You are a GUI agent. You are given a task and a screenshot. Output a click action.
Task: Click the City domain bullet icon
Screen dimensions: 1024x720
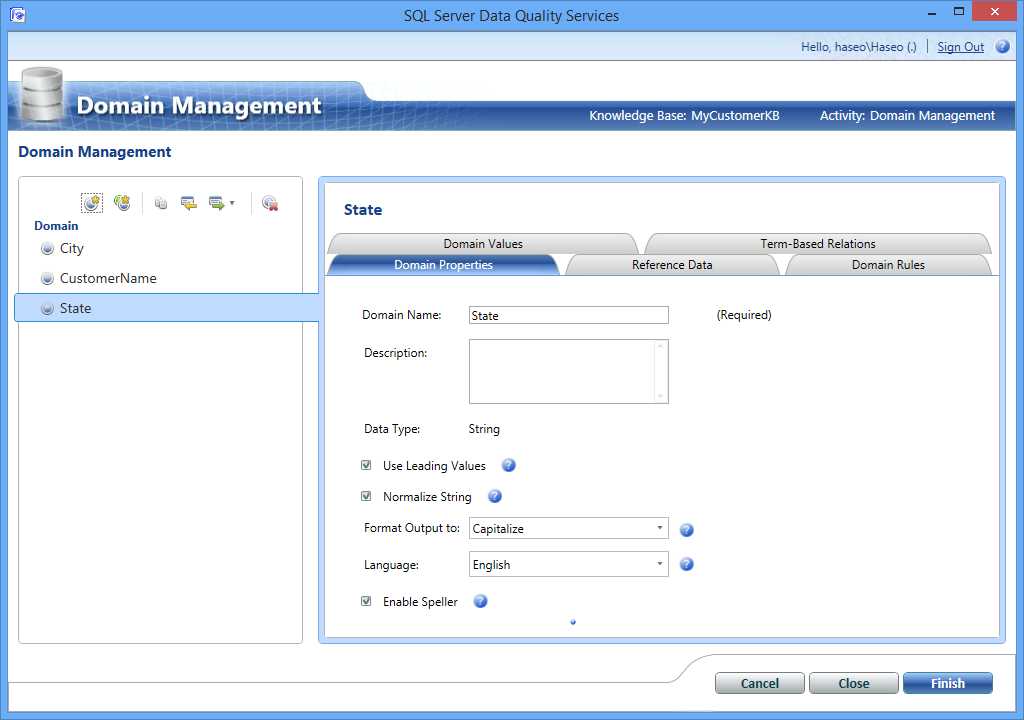(47, 248)
